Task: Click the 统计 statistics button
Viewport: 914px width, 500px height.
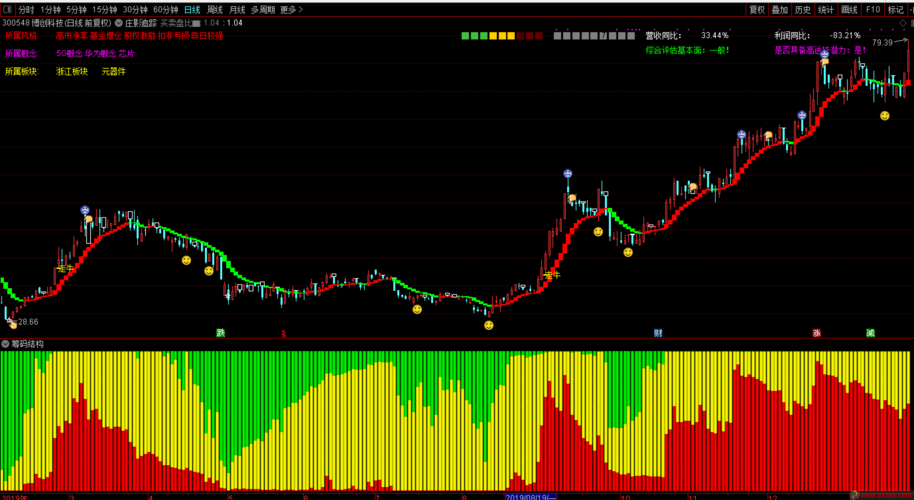Action: pos(826,10)
